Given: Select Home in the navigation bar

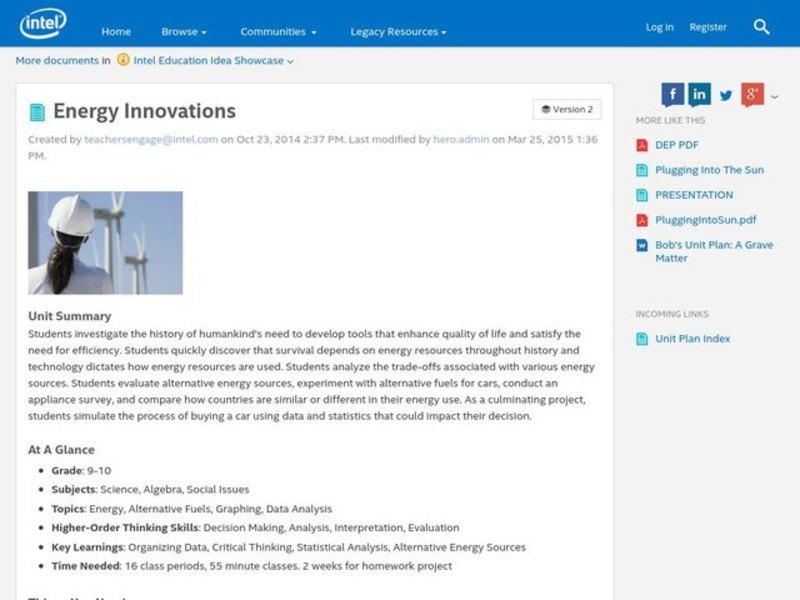Looking at the screenshot, I should point(117,31).
